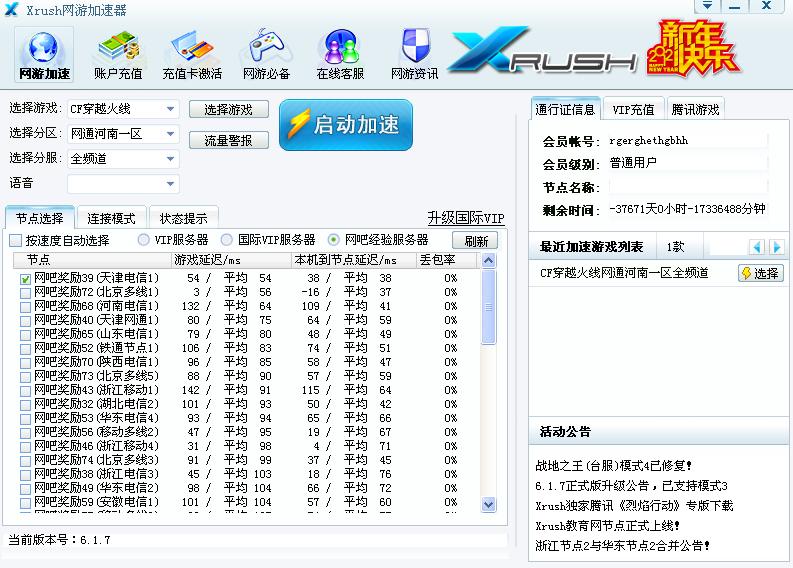Check node 网吧奖励40 (天津网通1)

pos(25,321)
